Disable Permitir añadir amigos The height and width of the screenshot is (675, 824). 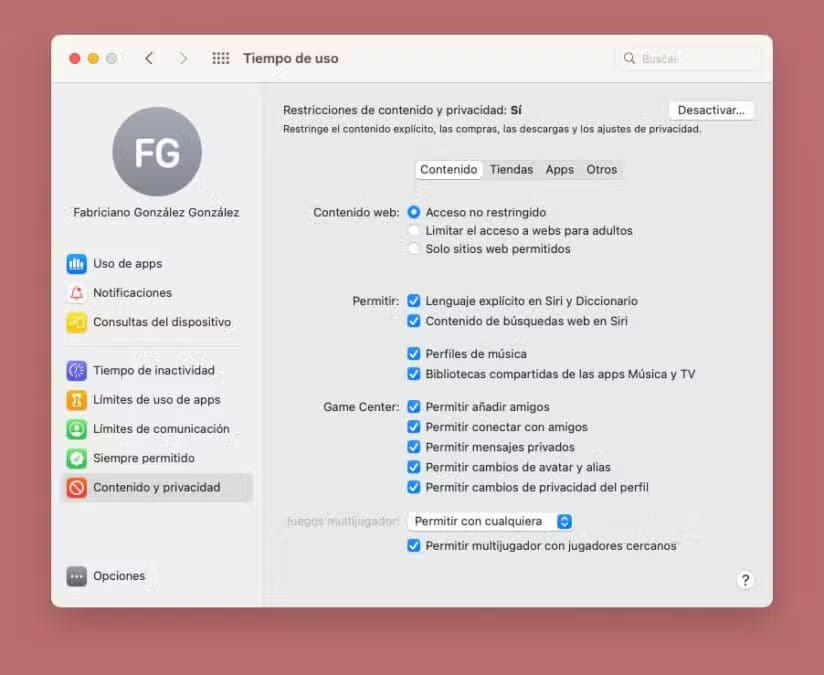pos(414,407)
